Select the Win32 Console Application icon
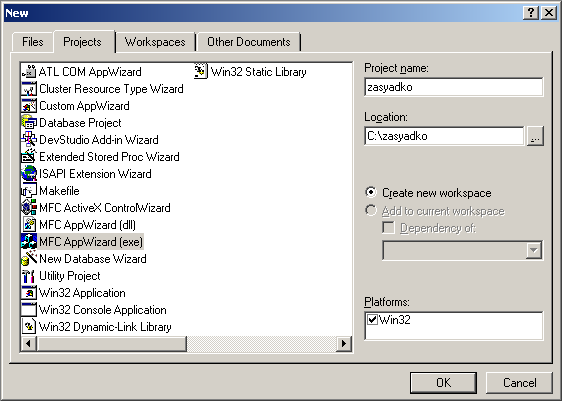 (x=29, y=310)
